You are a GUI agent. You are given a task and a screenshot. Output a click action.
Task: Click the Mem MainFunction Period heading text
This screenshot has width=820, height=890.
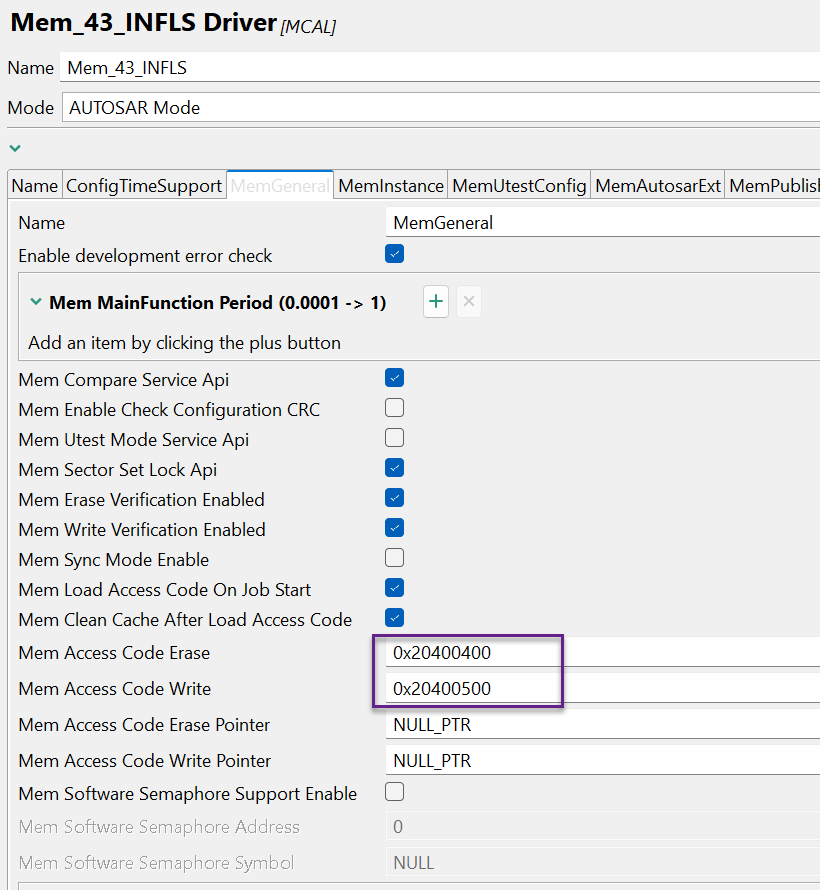217,303
